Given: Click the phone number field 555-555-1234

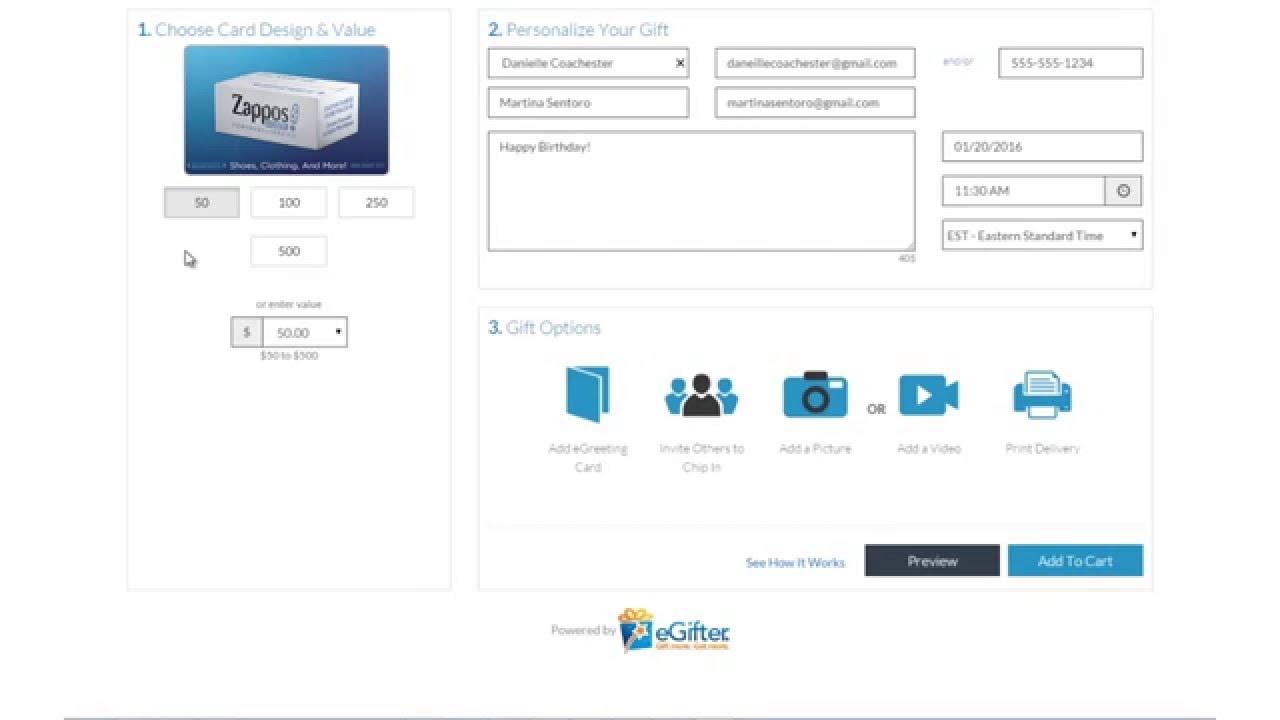Looking at the screenshot, I should (1070, 63).
